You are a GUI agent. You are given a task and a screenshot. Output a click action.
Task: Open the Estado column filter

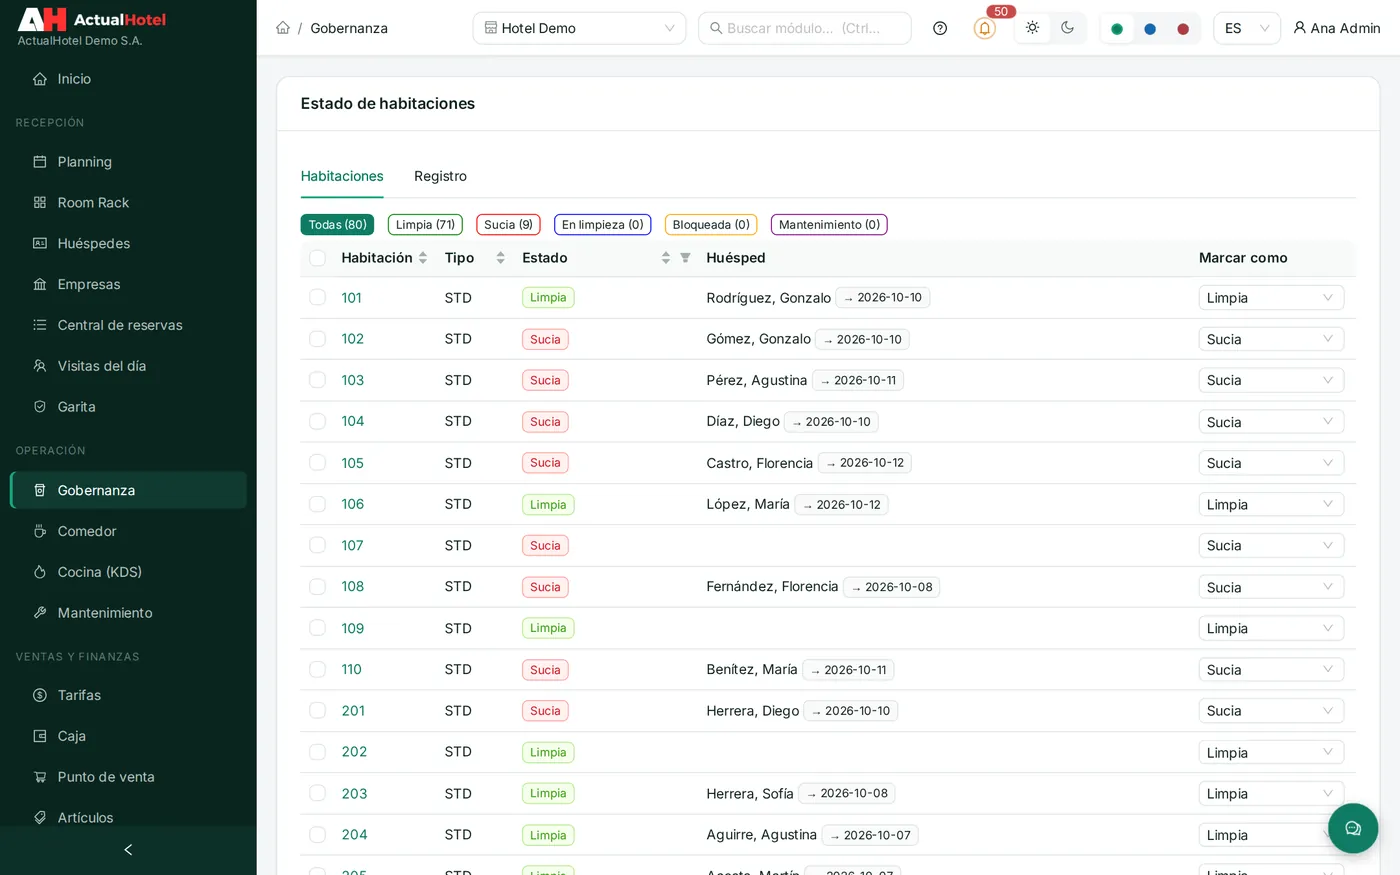pos(685,258)
